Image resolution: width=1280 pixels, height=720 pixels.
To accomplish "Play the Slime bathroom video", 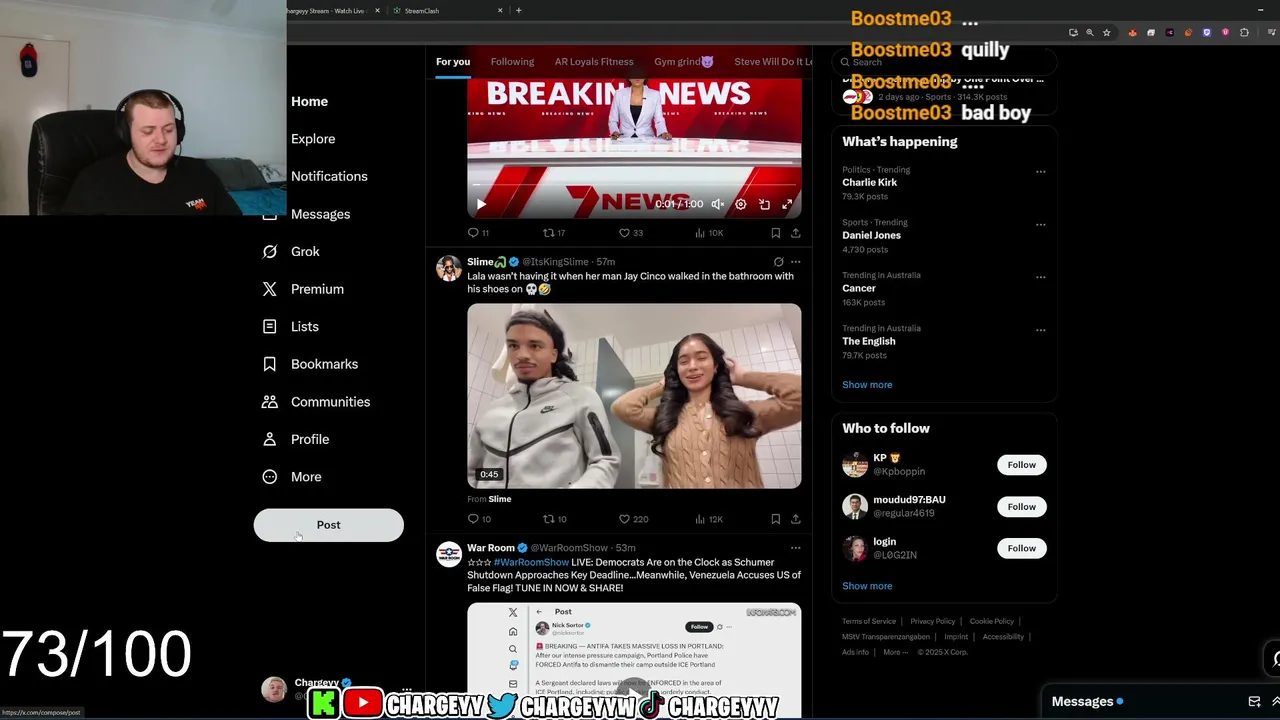I will click(634, 396).
